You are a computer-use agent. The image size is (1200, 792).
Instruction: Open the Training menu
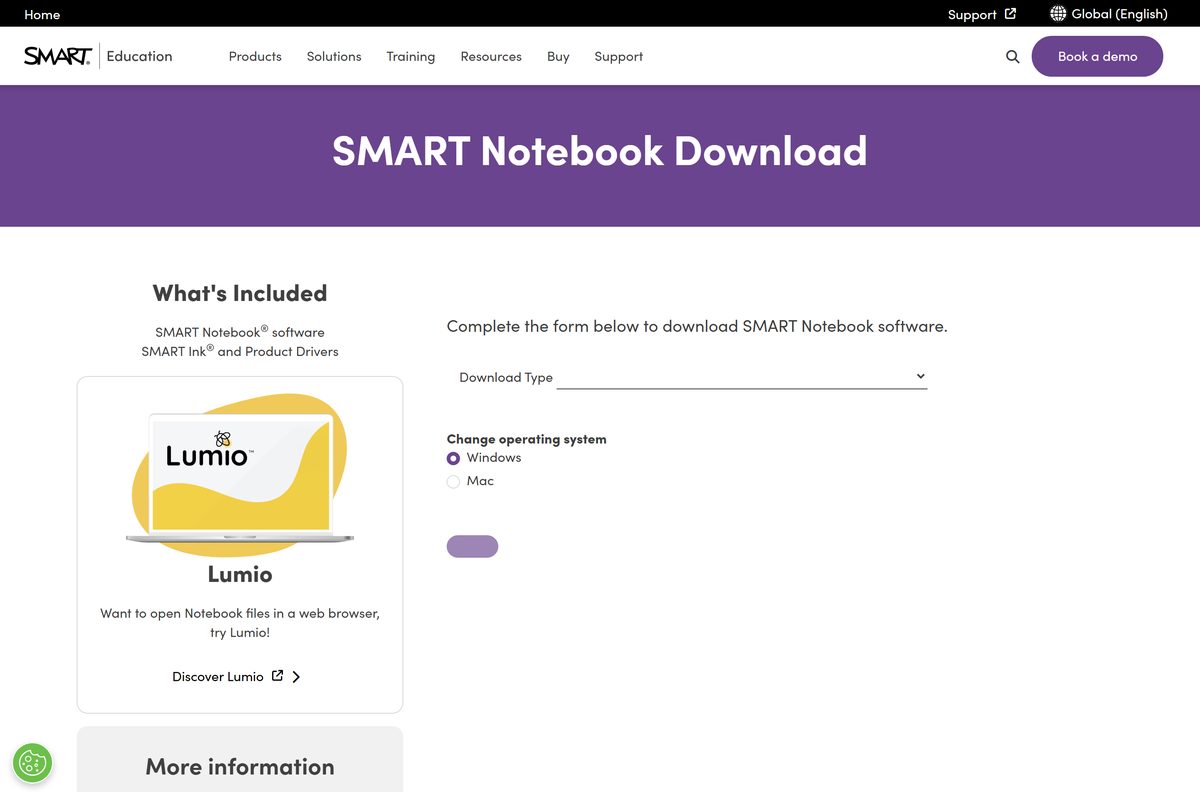coord(411,57)
